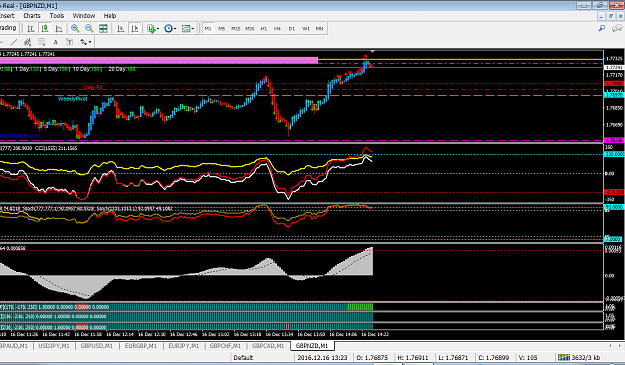Click the O: 1.76875 status value
625x365 pixels.
click(x=372, y=357)
